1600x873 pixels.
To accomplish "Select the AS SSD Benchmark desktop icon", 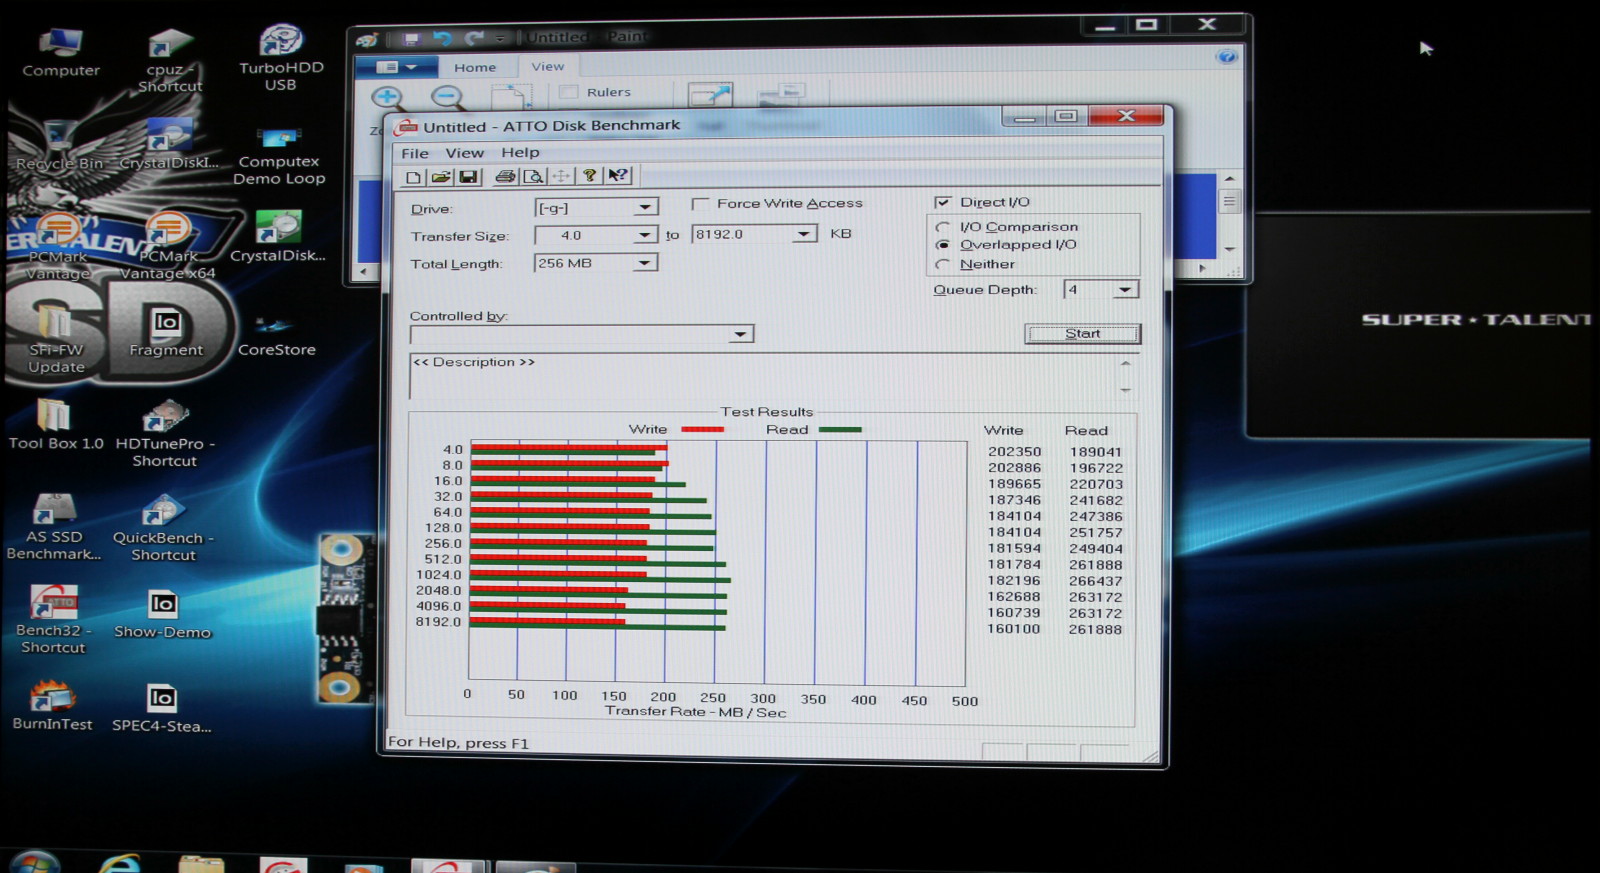I will coord(54,527).
